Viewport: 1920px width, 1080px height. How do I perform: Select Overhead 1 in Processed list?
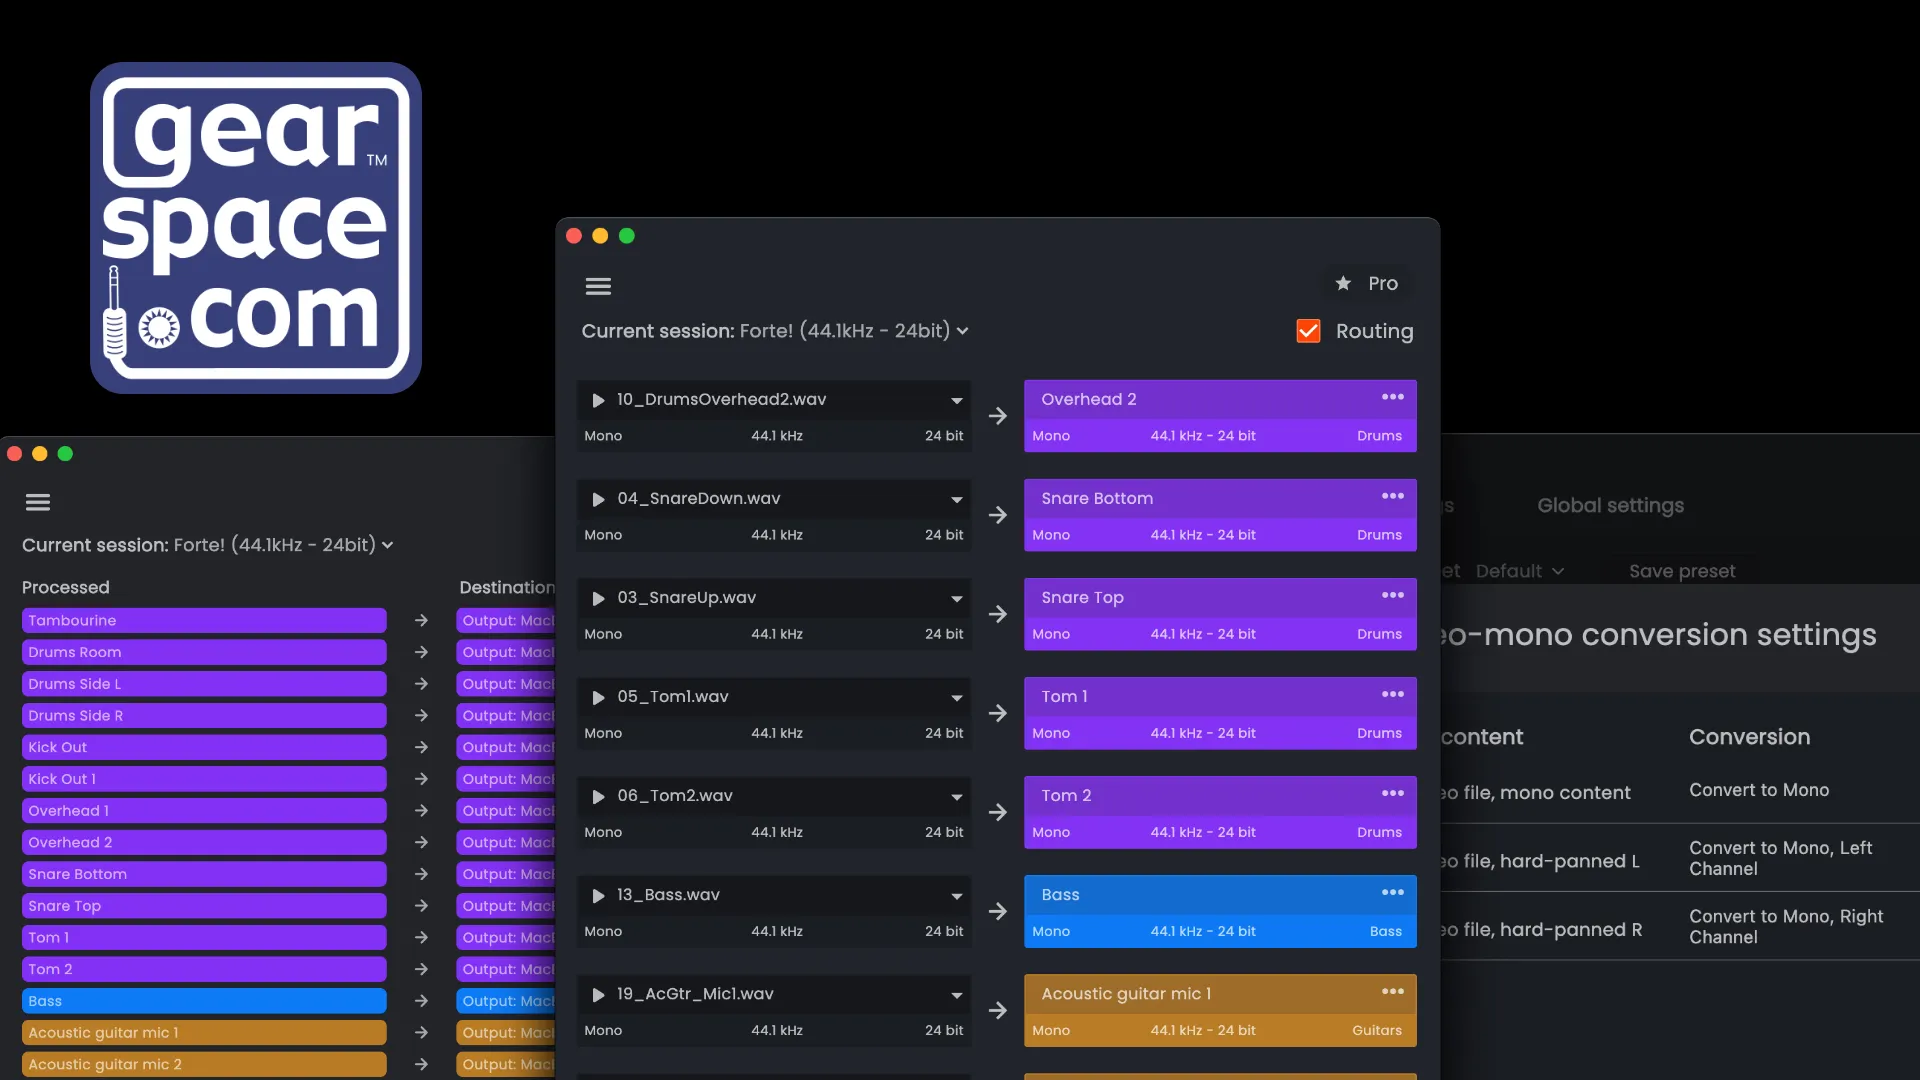tap(204, 811)
